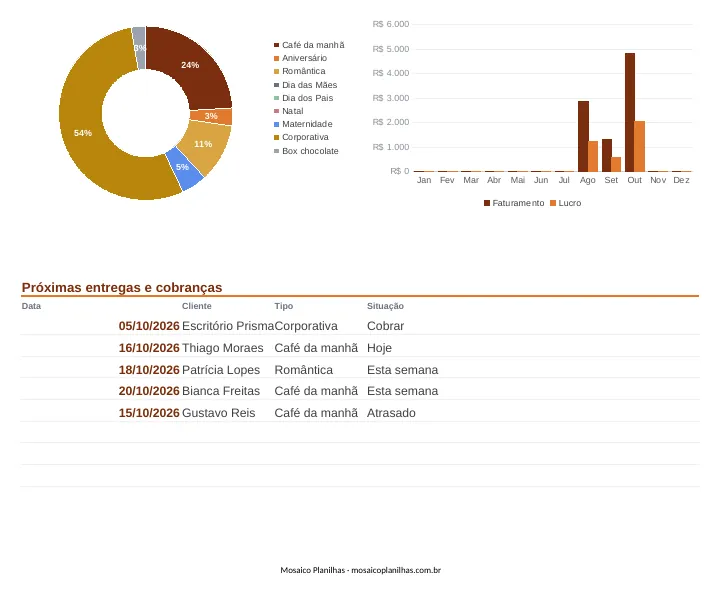The height and width of the screenshot is (595, 719).
Task: Click Café da manhã in Gustavo Reis row
Action: point(316,413)
